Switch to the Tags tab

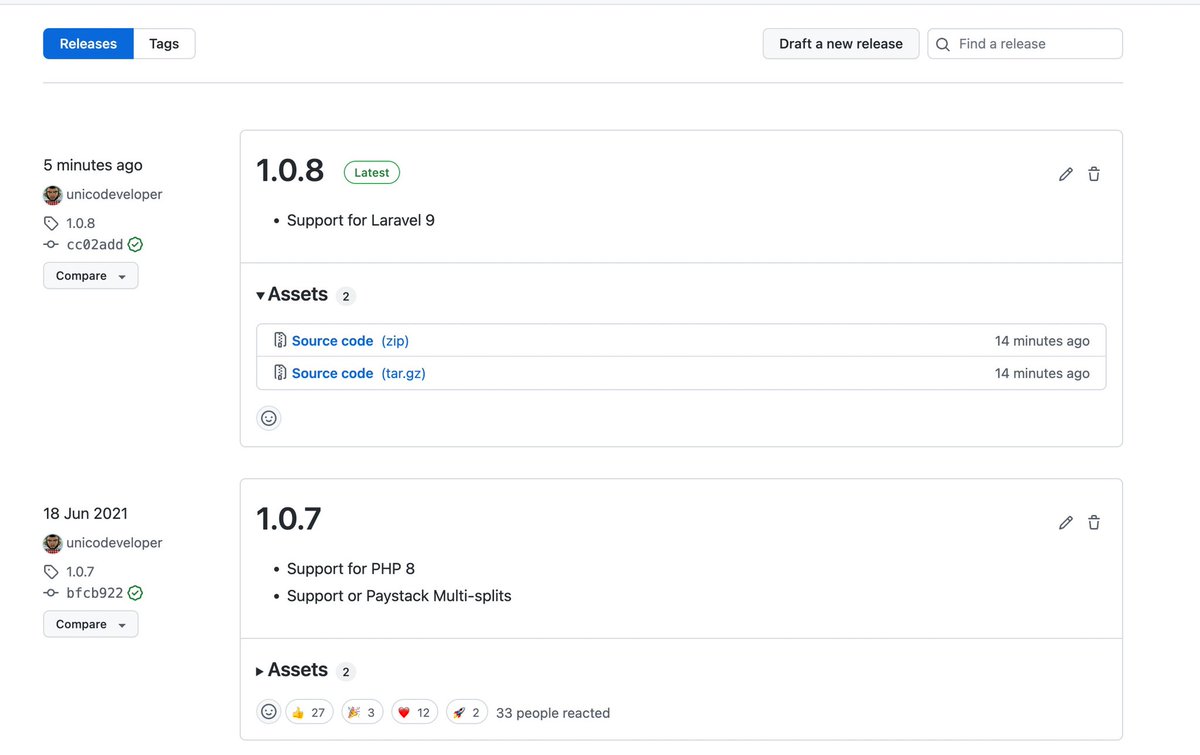tap(164, 44)
